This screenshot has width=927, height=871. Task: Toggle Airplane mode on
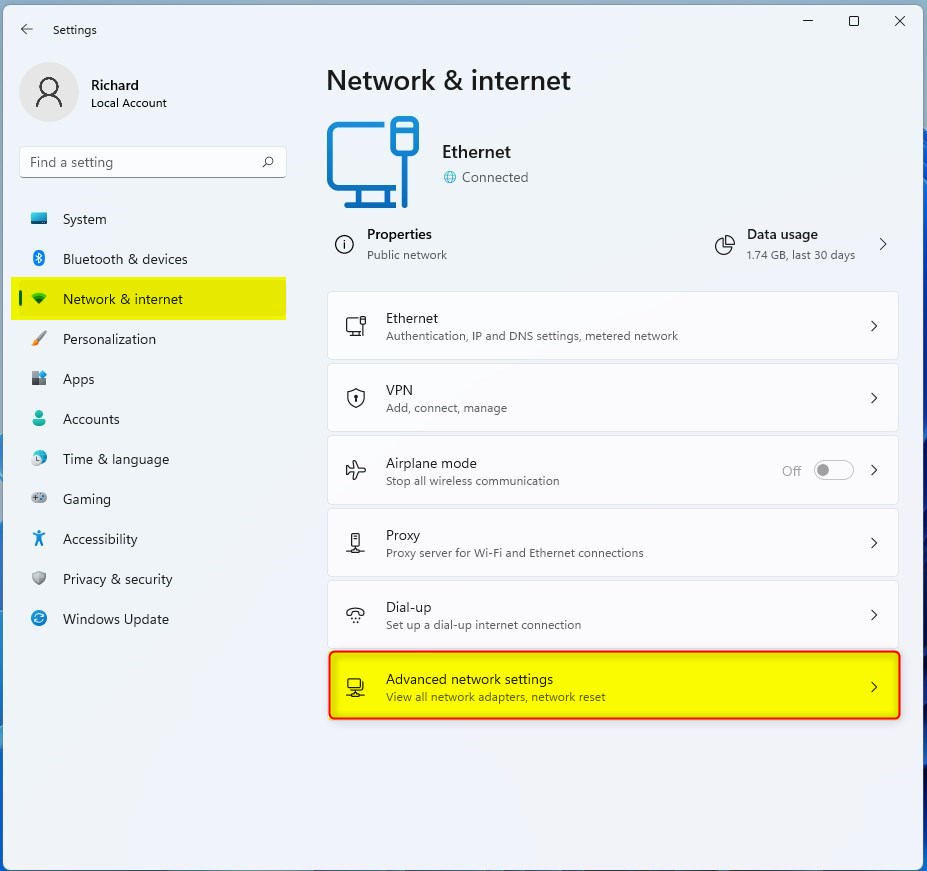pos(834,470)
